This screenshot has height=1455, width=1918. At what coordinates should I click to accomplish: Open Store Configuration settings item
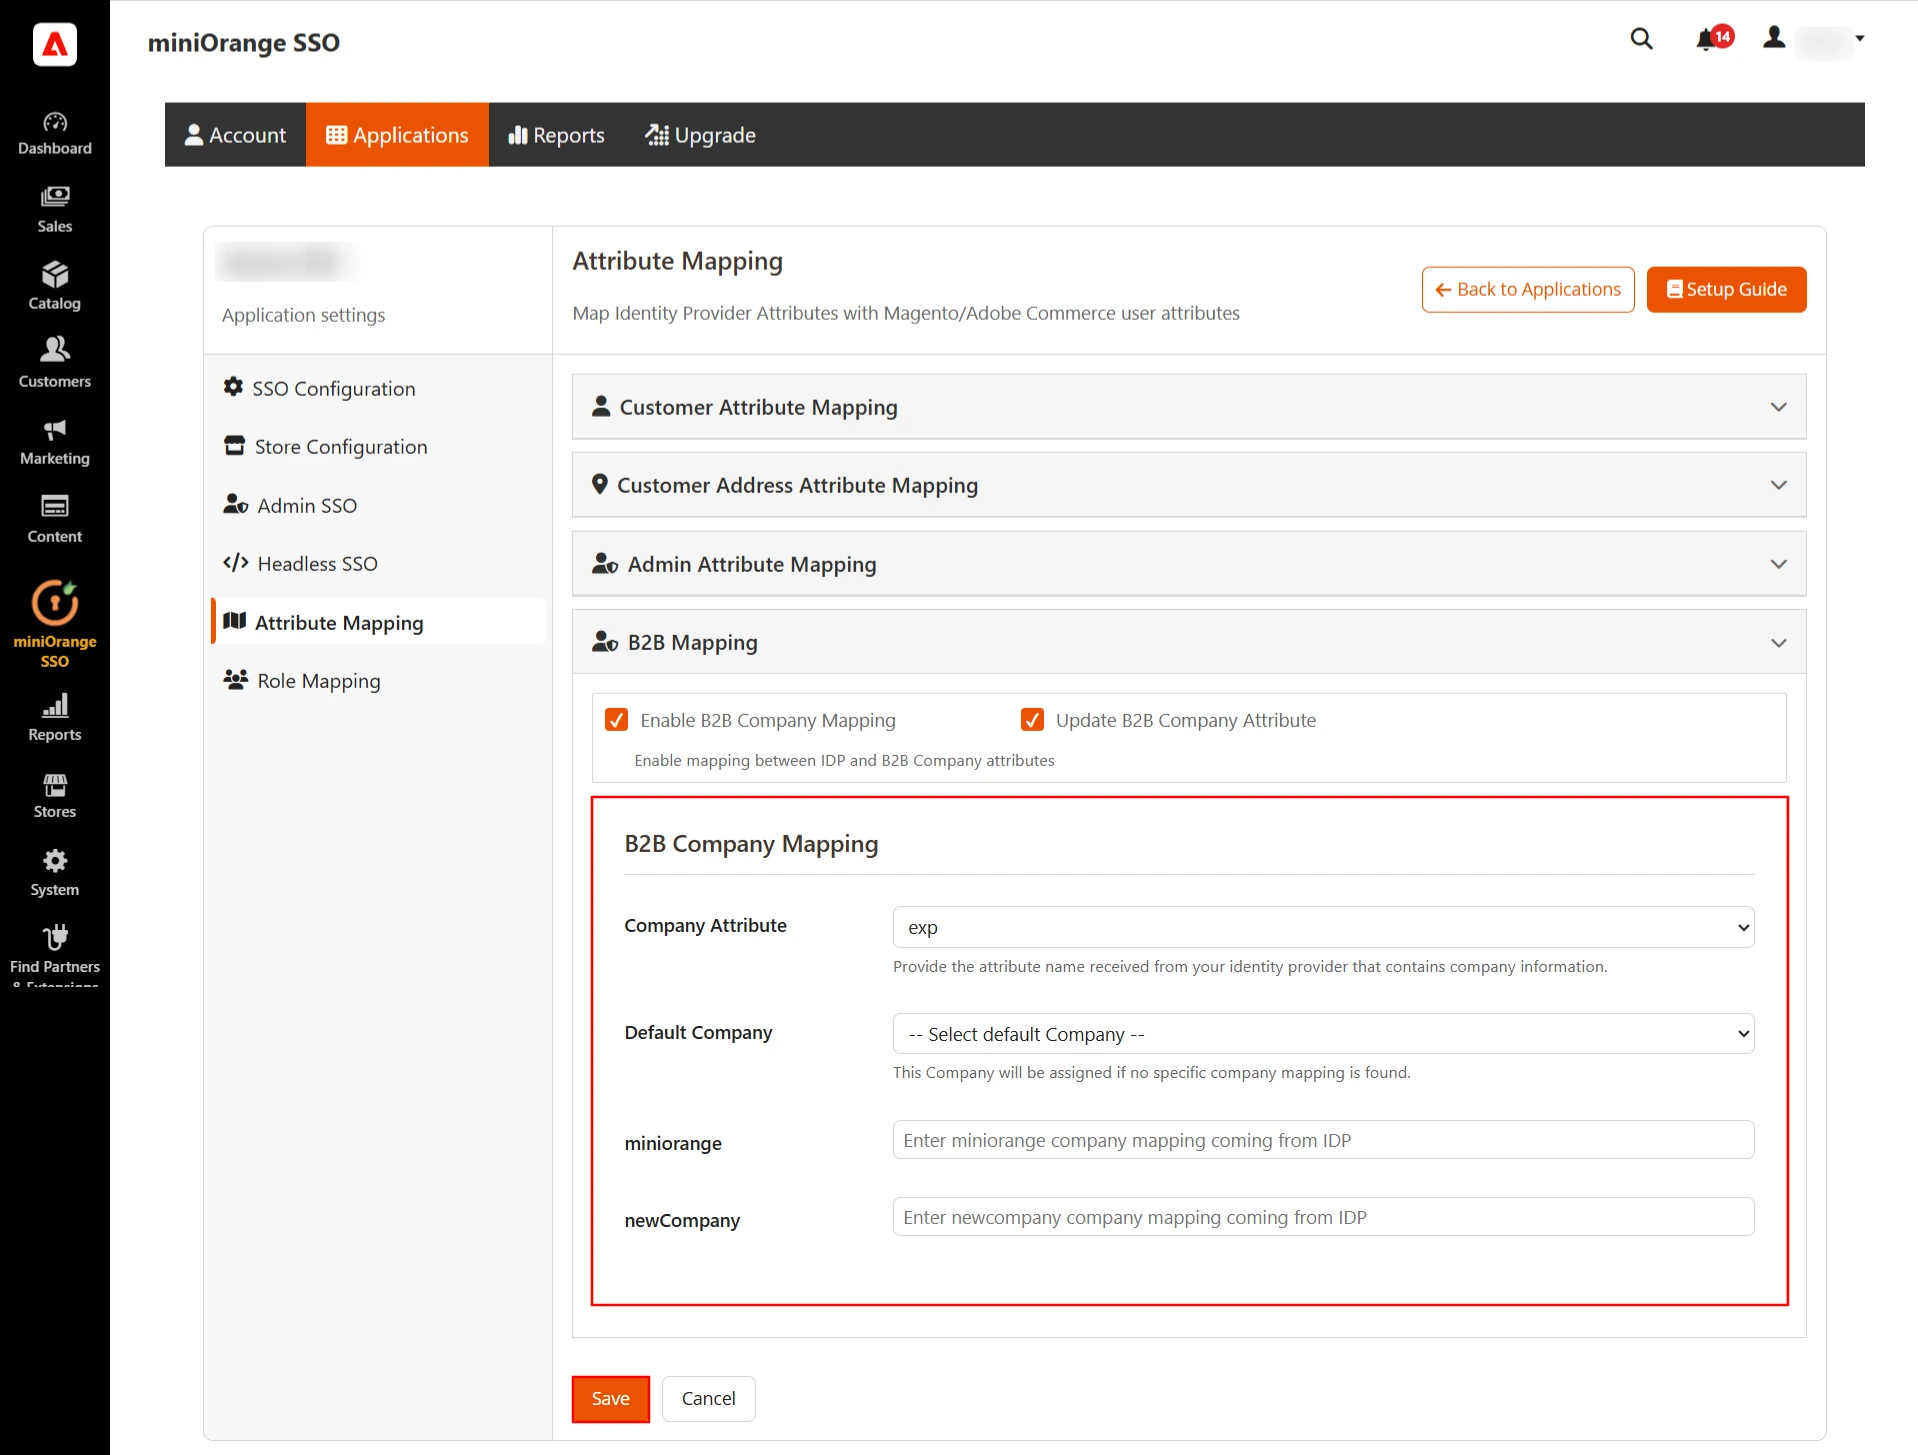(378, 447)
